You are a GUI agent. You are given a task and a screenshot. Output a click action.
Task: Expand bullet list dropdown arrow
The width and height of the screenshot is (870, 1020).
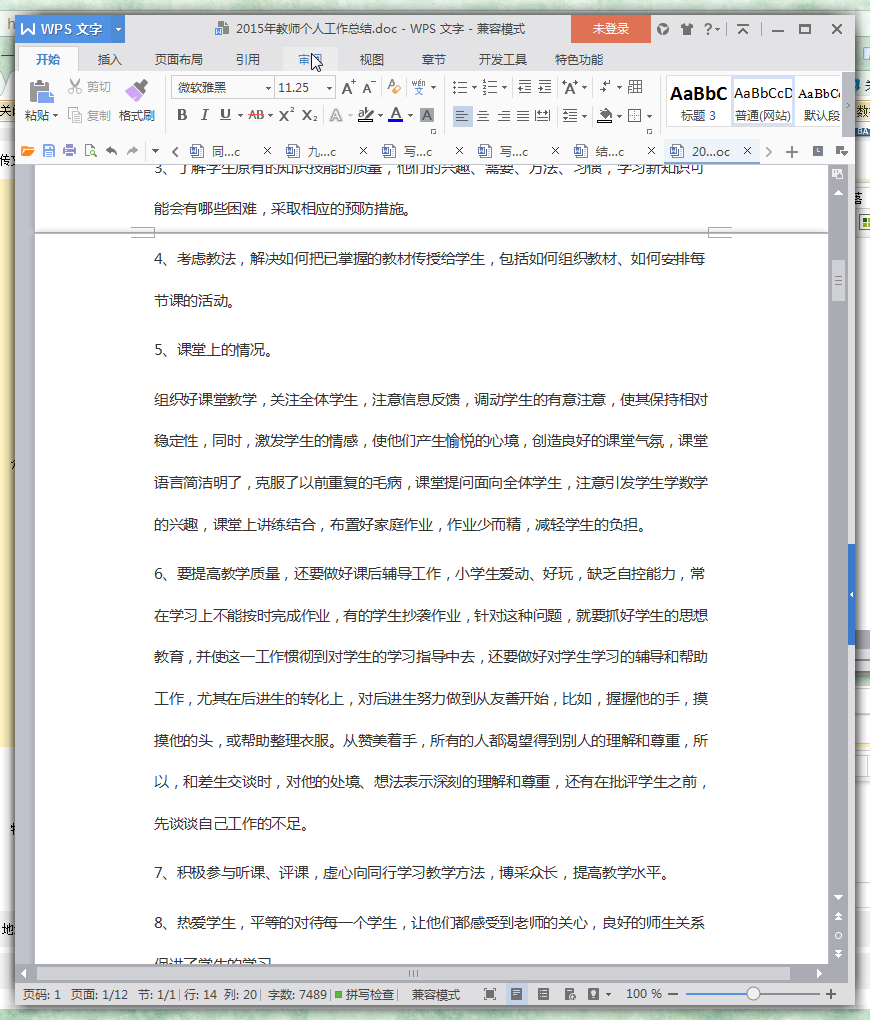(474, 87)
